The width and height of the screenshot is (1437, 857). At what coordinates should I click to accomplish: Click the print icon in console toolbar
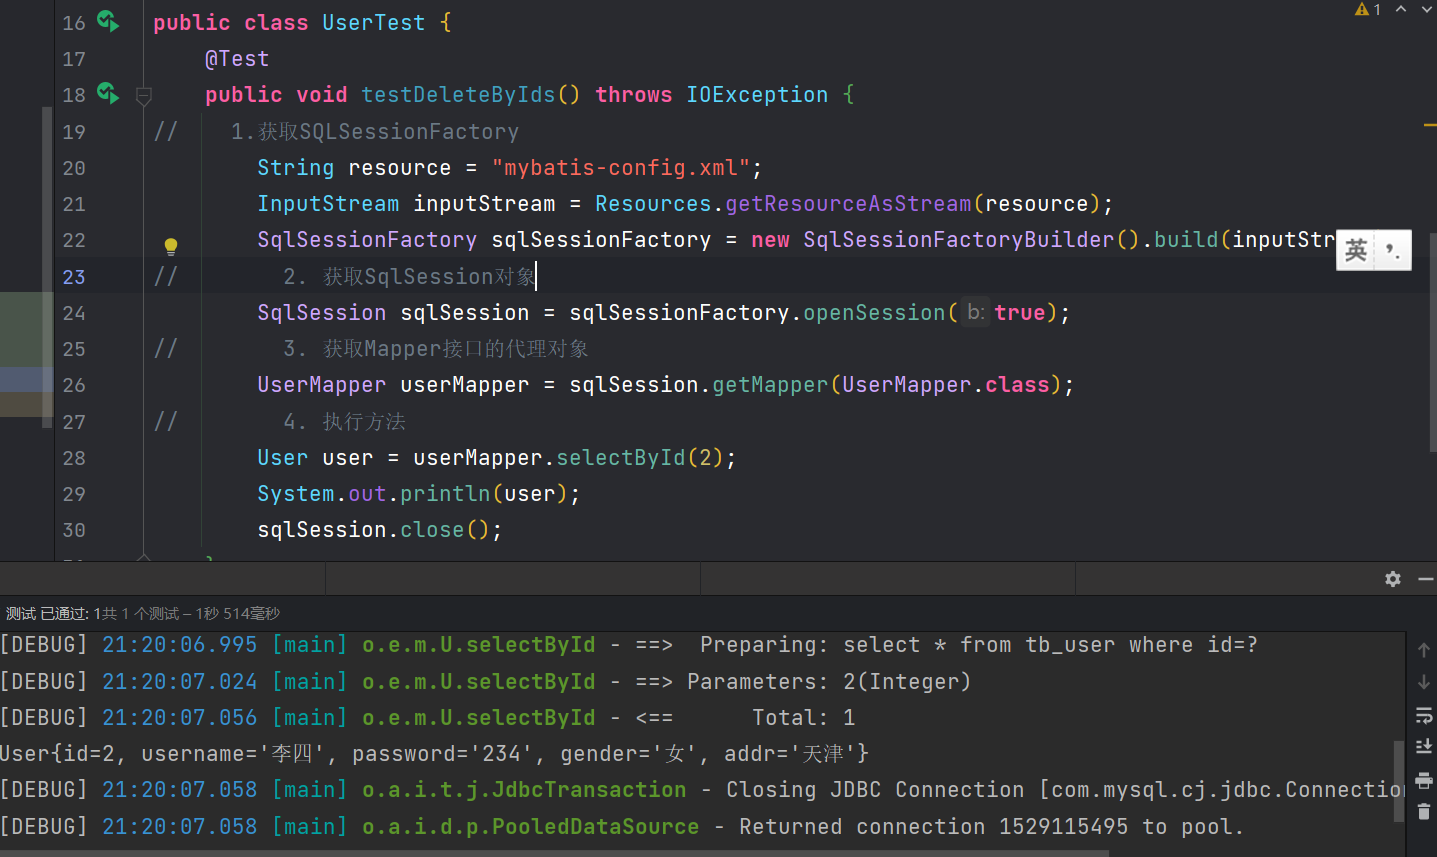[x=1424, y=780]
